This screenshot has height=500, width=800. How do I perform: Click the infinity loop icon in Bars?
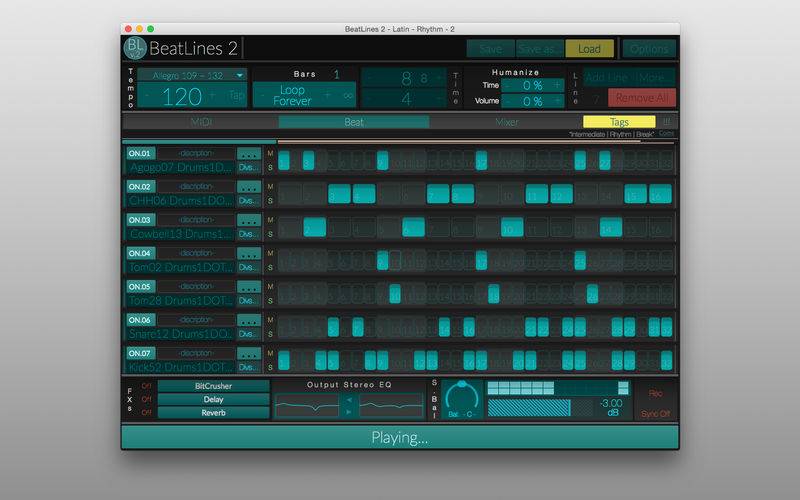(347, 95)
